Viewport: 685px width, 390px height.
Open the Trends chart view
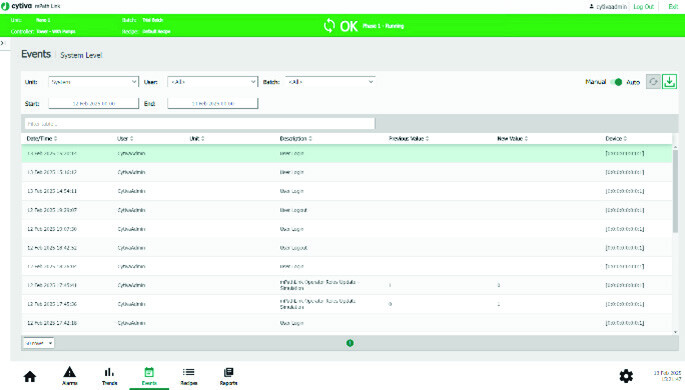[109, 376]
